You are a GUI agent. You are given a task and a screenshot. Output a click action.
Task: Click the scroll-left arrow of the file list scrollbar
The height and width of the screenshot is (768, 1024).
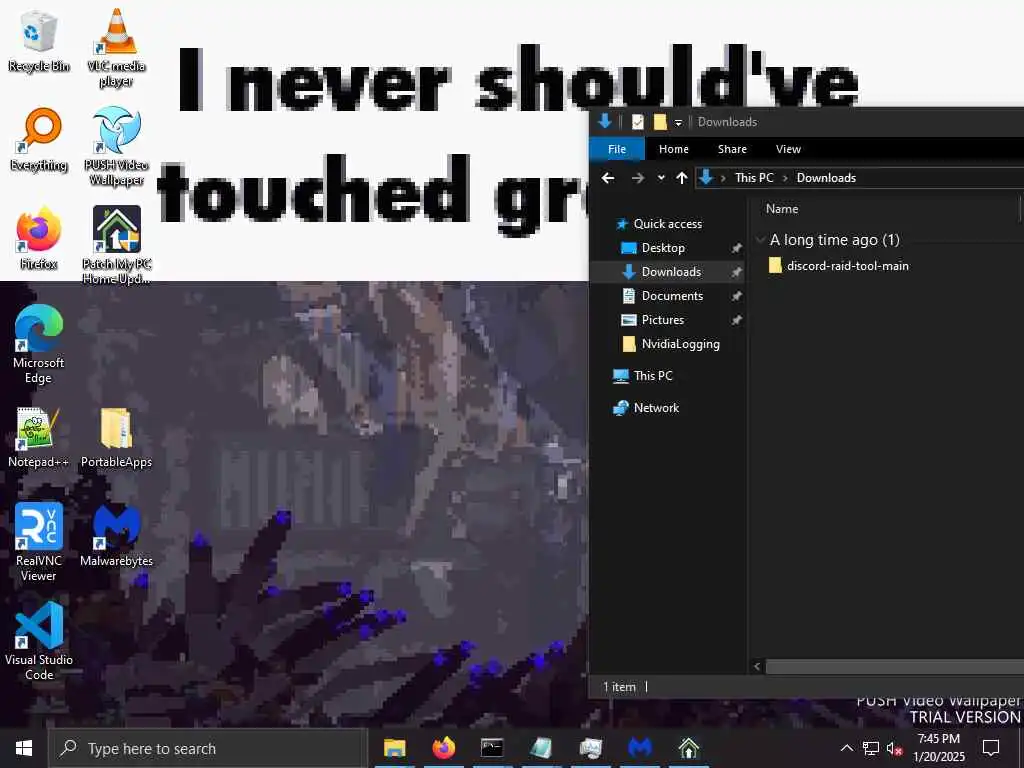[x=757, y=667]
